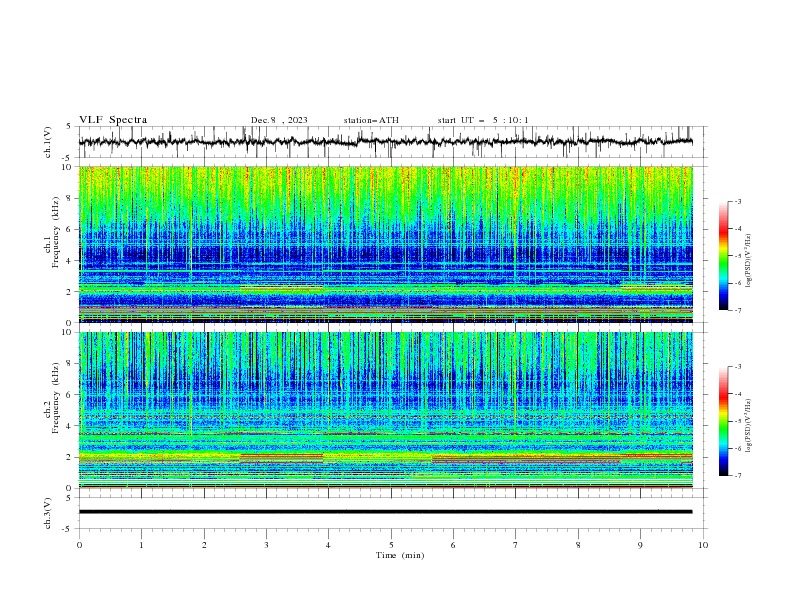The height and width of the screenshot is (612, 792).
Task: Click the '-7' tick on ch.2 colorbar
Action: [738, 476]
